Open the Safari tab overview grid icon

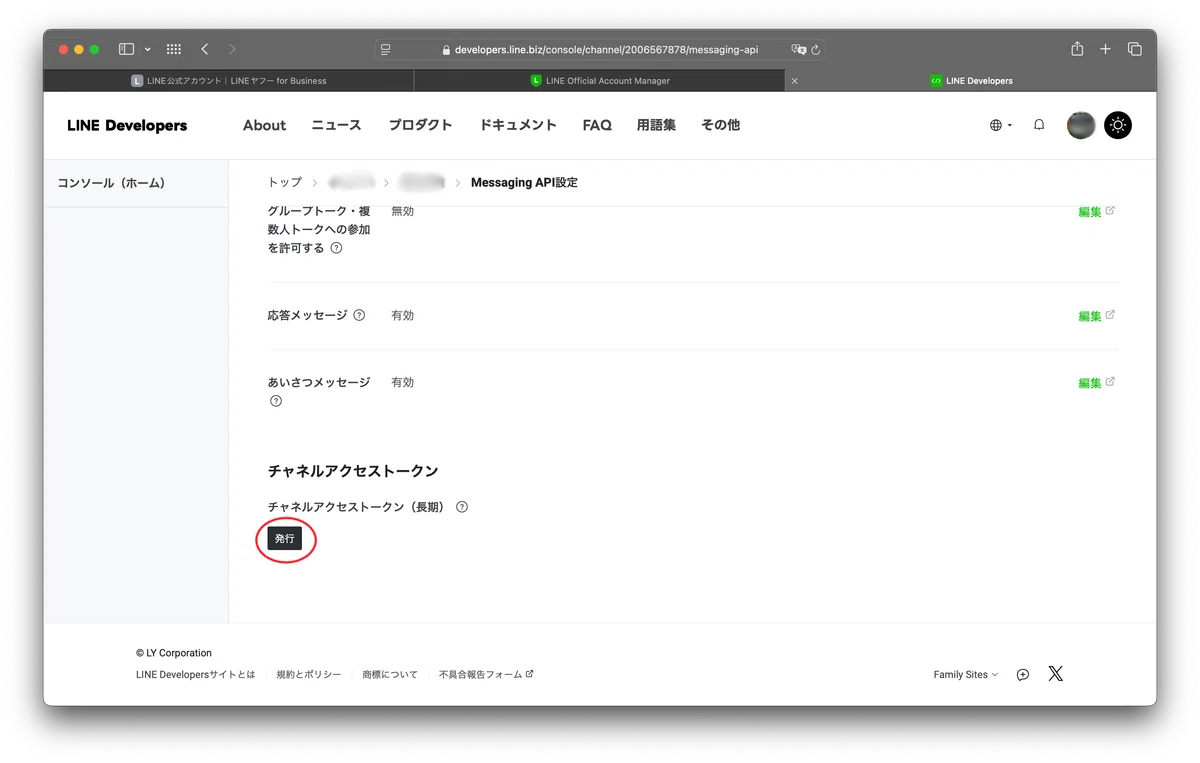click(173, 49)
